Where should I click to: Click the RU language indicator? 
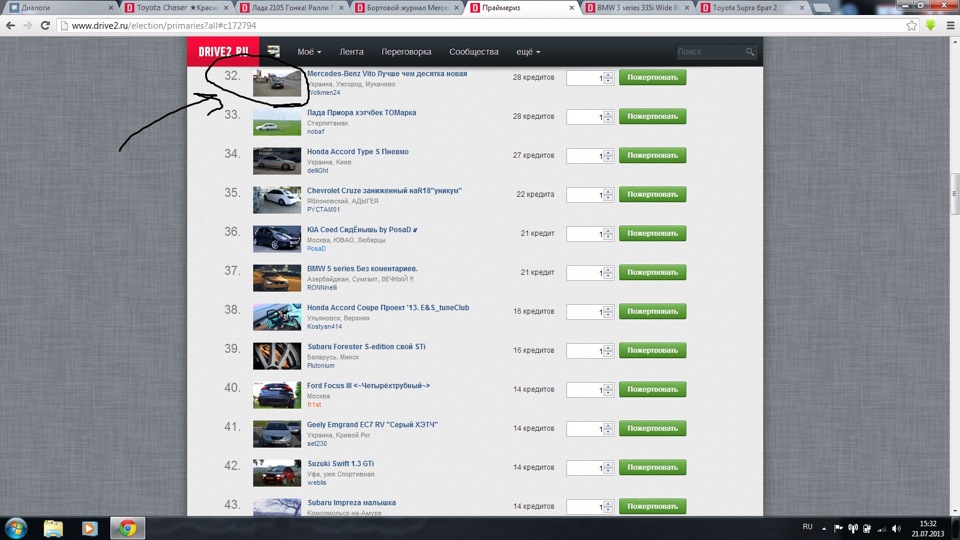tap(808, 527)
